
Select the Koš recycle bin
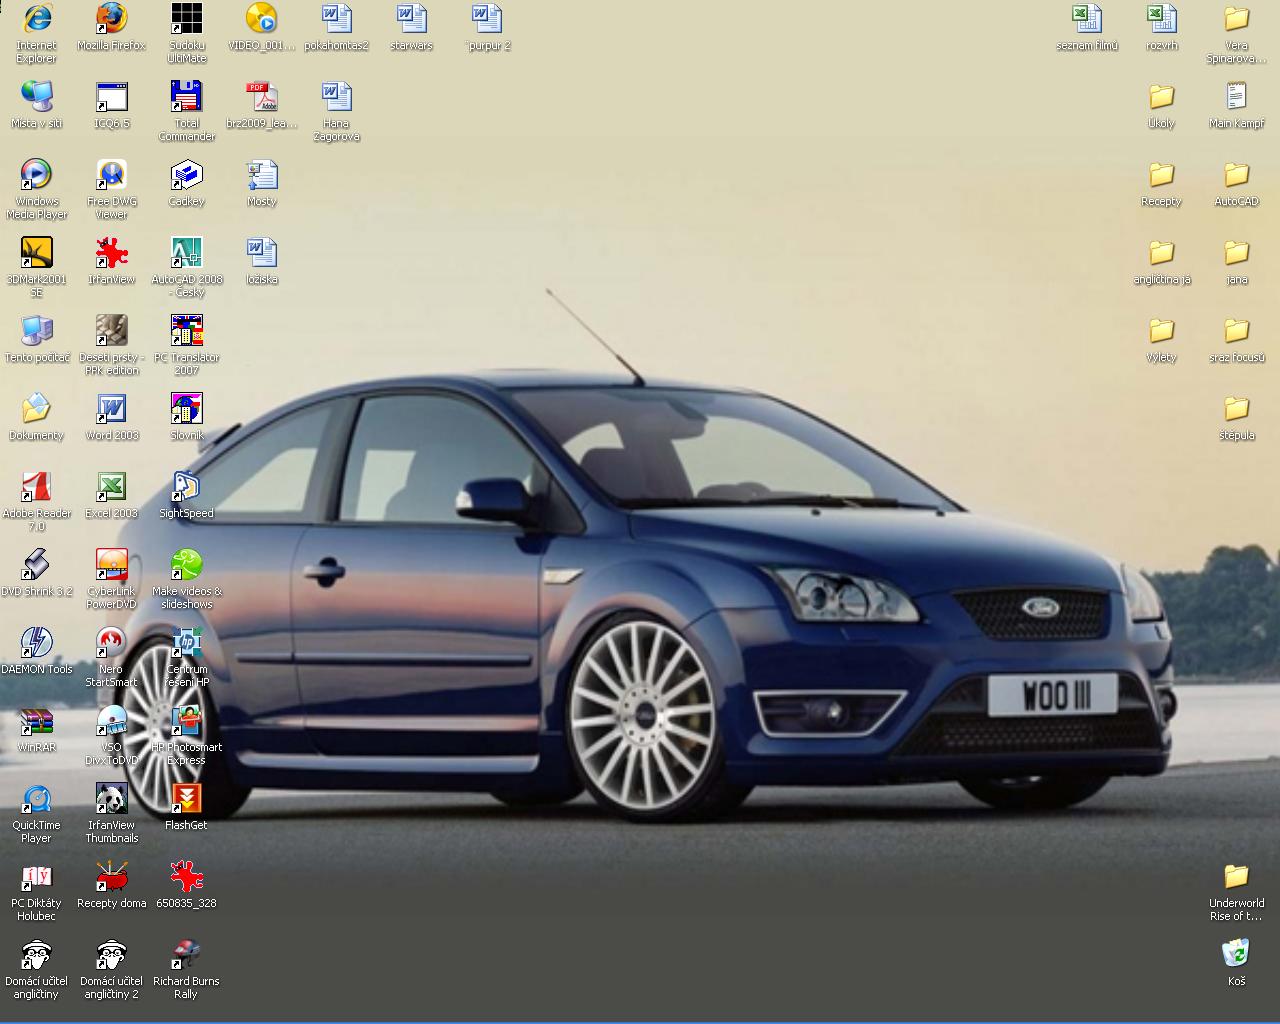coord(1236,953)
